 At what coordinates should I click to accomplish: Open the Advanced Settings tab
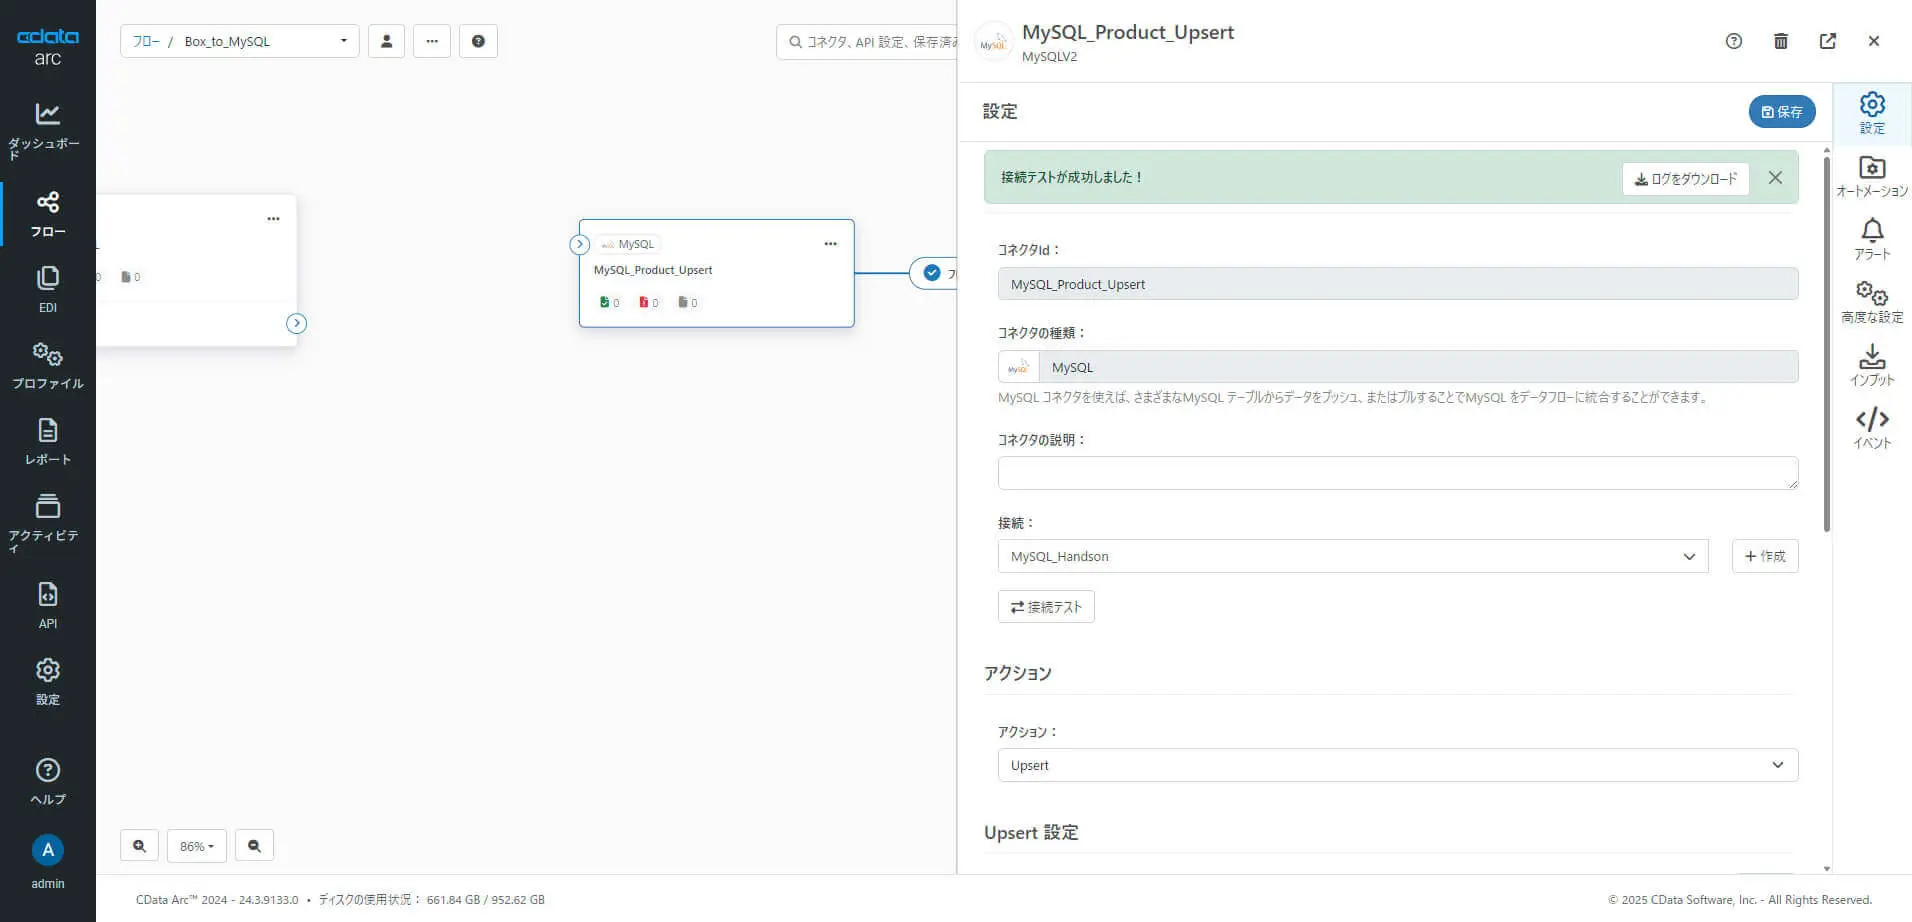1871,302
